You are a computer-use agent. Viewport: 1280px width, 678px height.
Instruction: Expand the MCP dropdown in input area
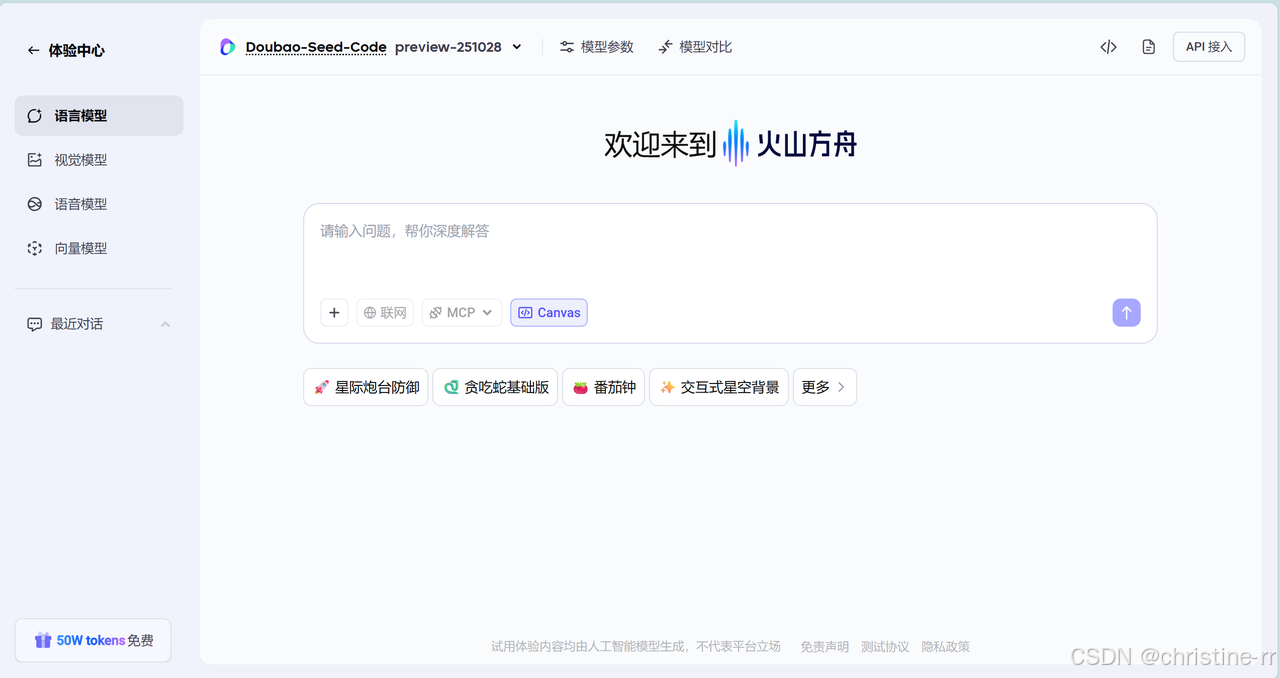461,312
